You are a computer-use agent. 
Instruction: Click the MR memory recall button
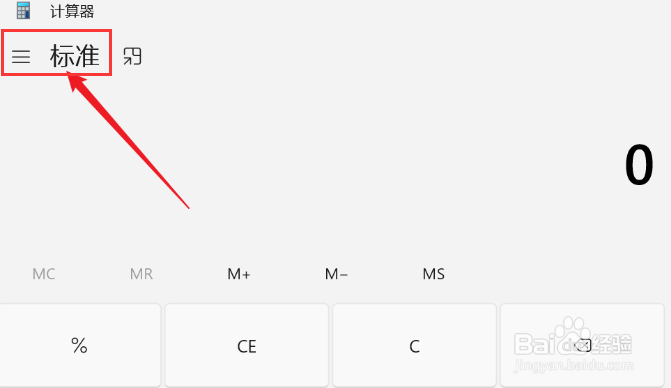click(141, 274)
